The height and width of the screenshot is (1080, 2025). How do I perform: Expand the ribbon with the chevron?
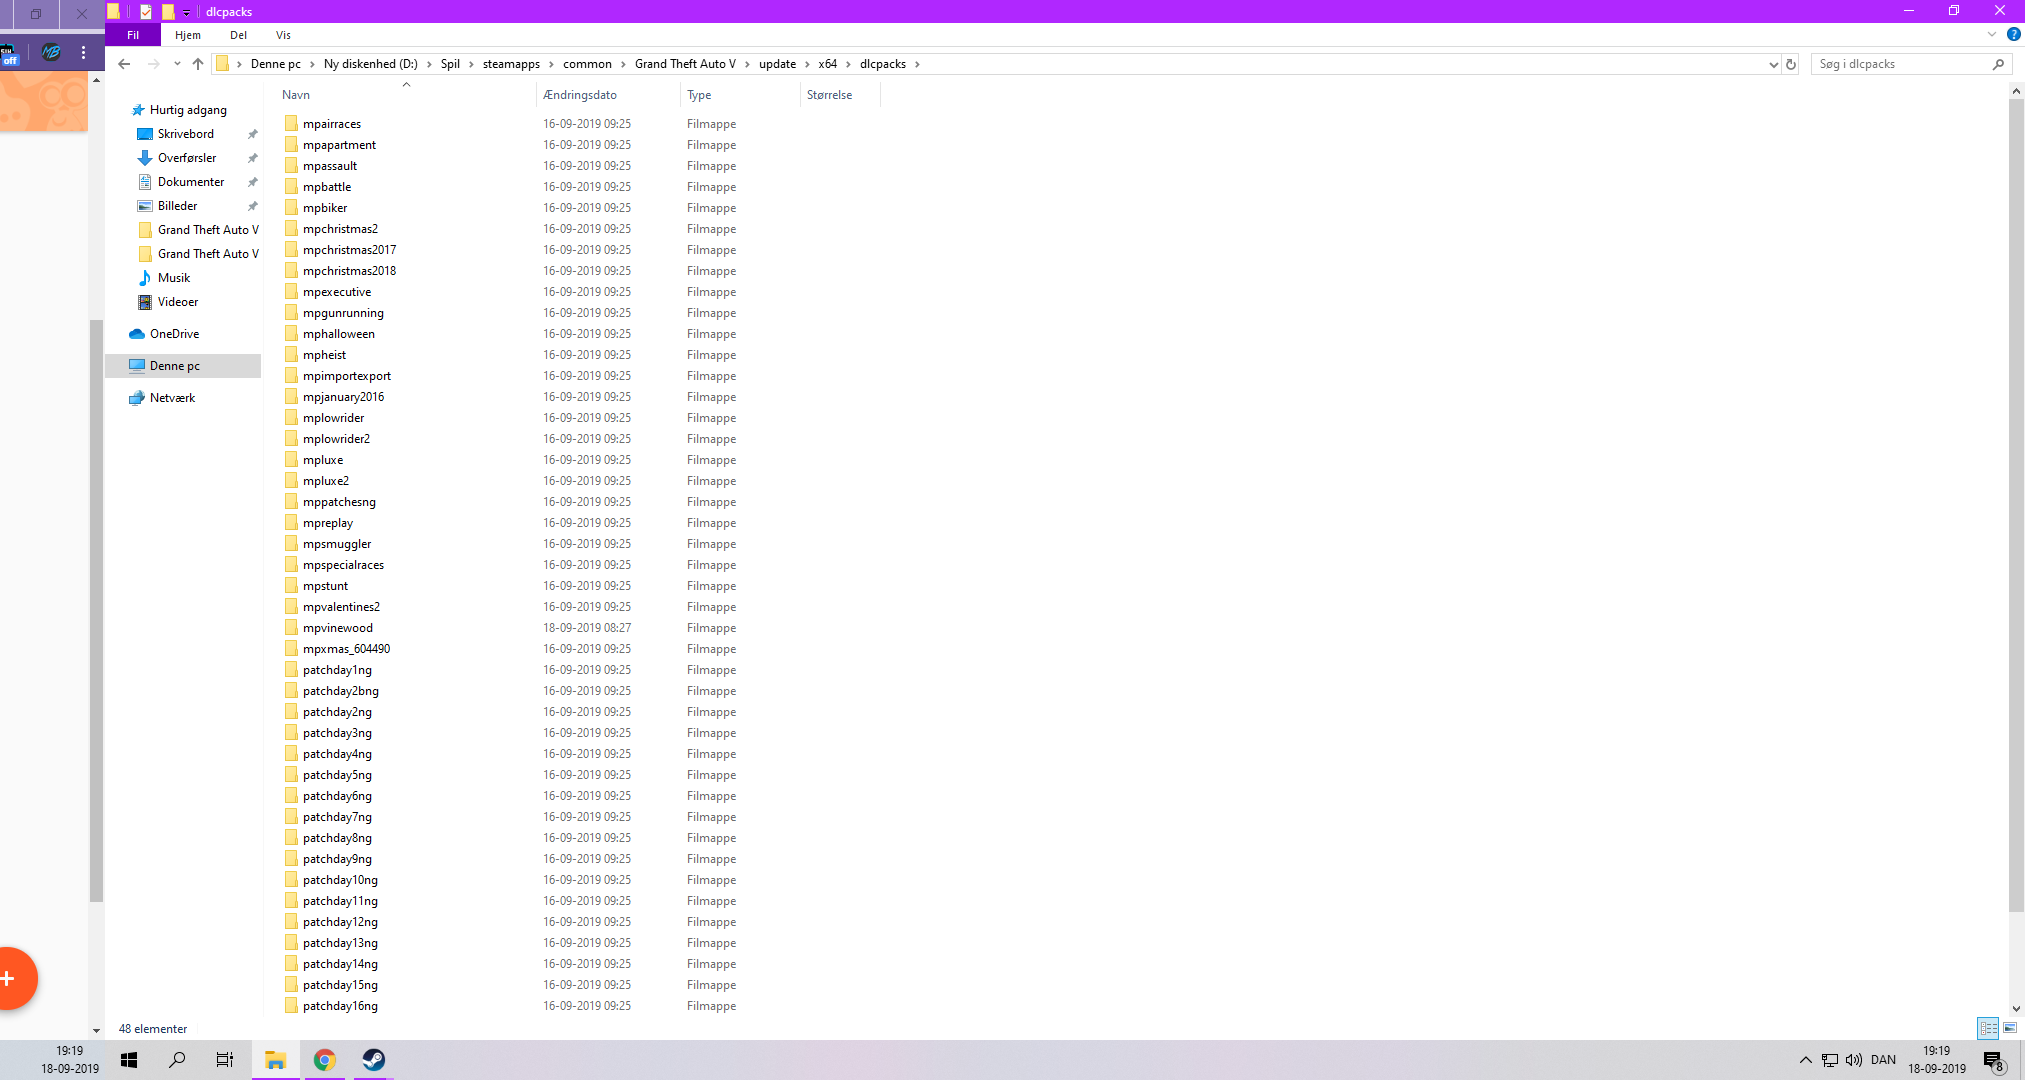tap(1992, 34)
